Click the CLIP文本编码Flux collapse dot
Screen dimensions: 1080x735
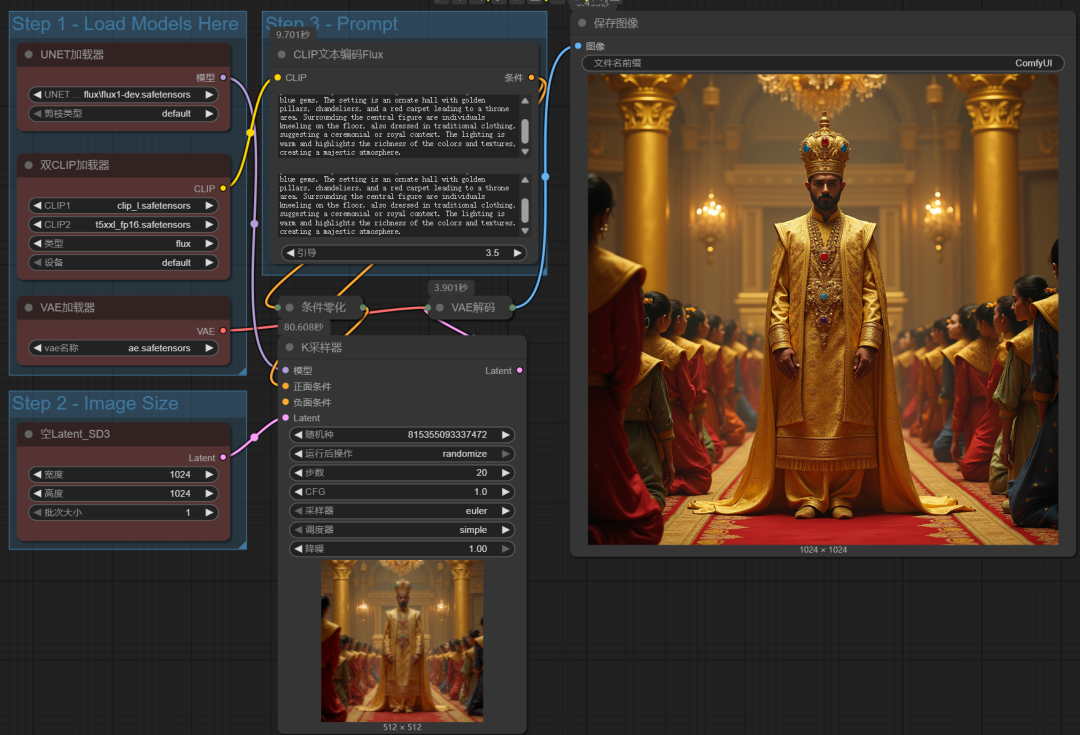(x=281, y=55)
